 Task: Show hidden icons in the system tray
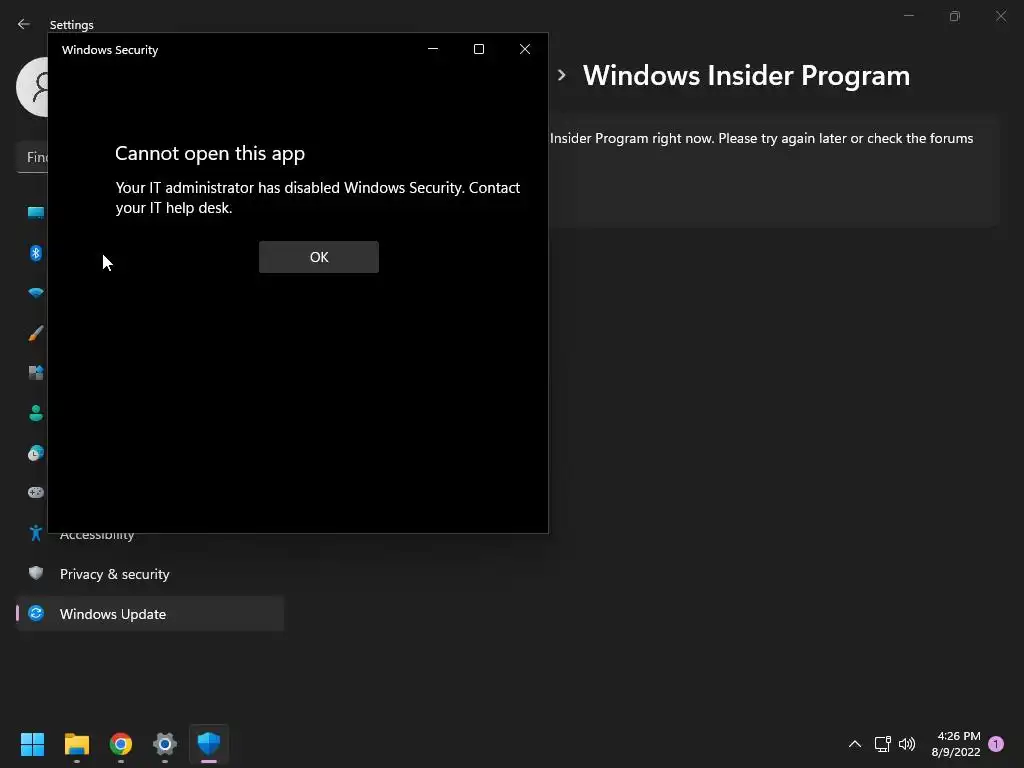pyautogui.click(x=854, y=744)
